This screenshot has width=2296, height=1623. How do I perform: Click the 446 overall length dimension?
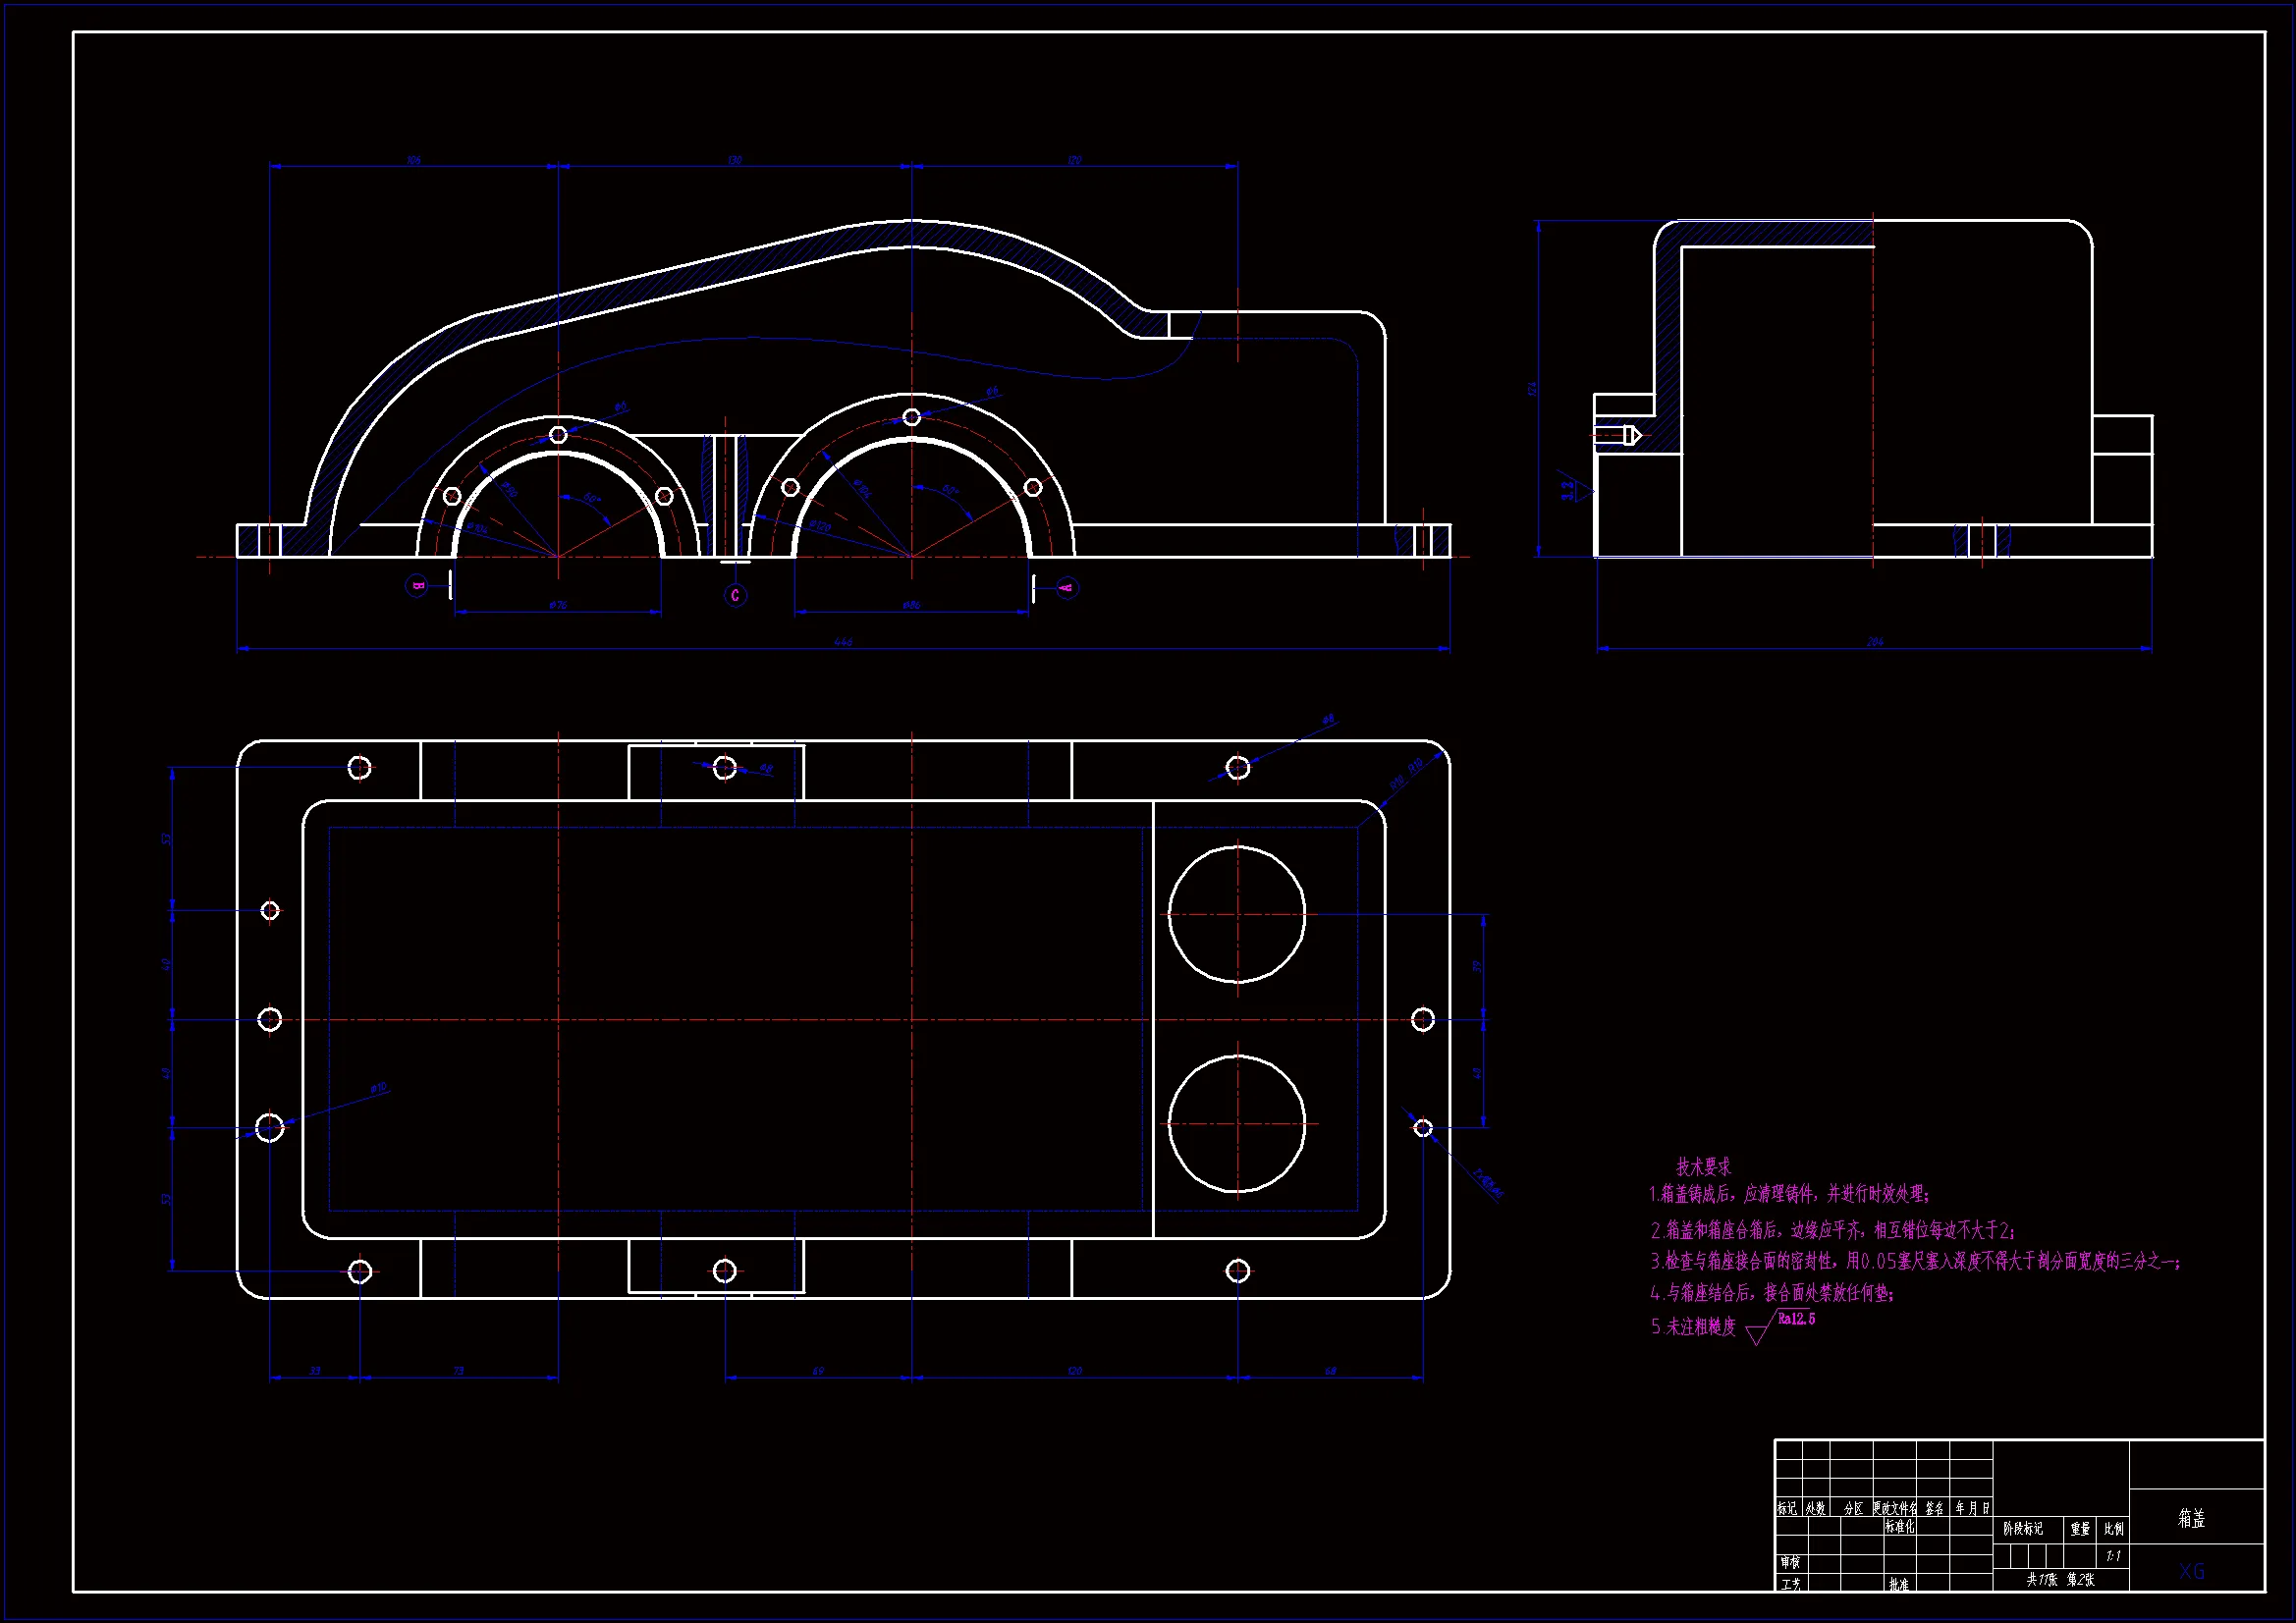[843, 642]
